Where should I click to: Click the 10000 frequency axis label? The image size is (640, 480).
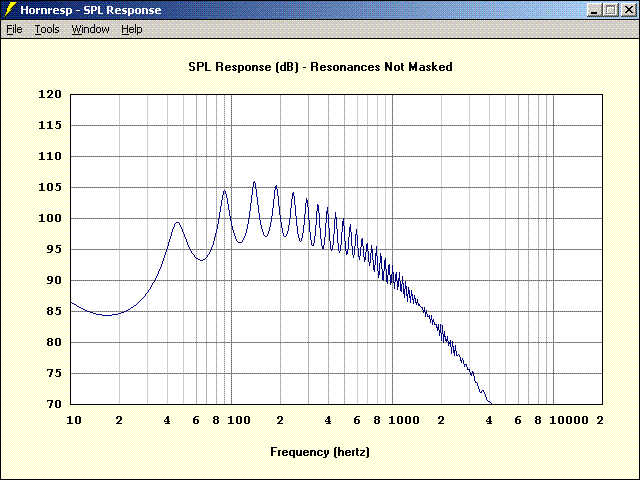click(569, 420)
